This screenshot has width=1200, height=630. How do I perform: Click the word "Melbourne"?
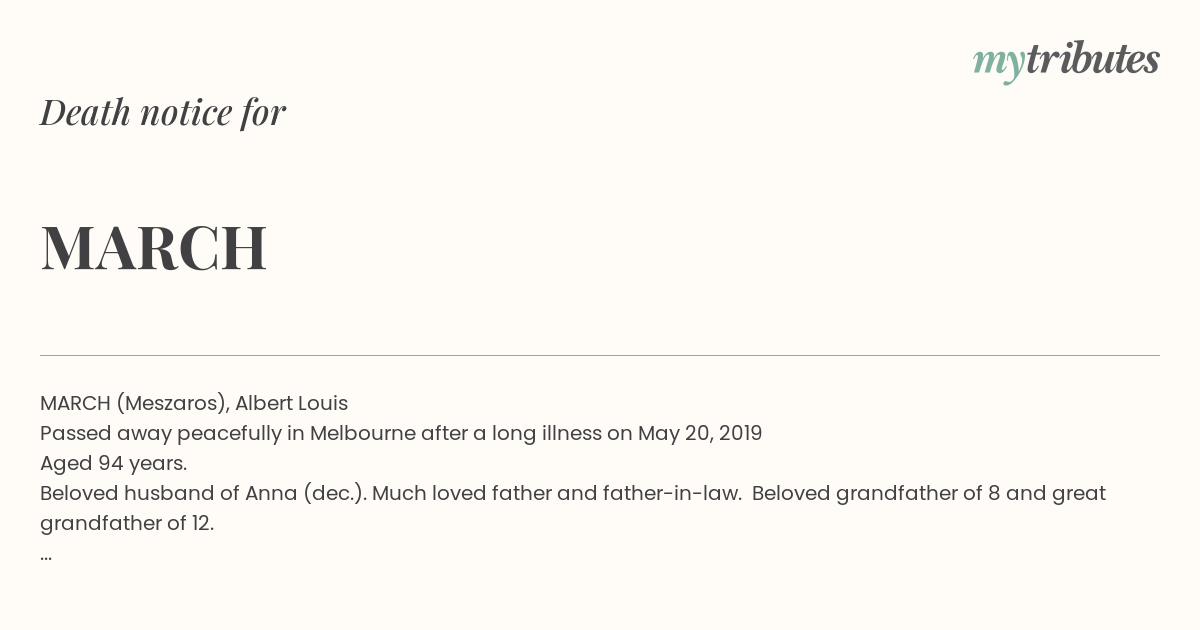[x=362, y=434]
